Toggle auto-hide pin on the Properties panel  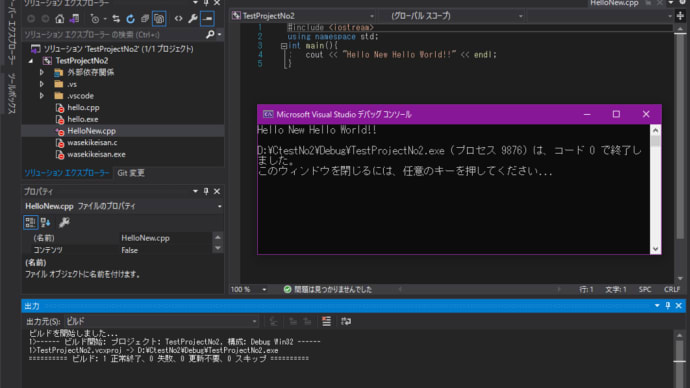tap(206, 191)
